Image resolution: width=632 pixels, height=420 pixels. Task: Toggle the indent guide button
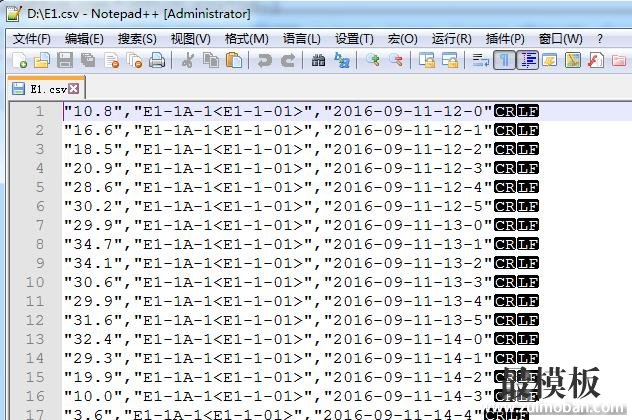pos(528,60)
